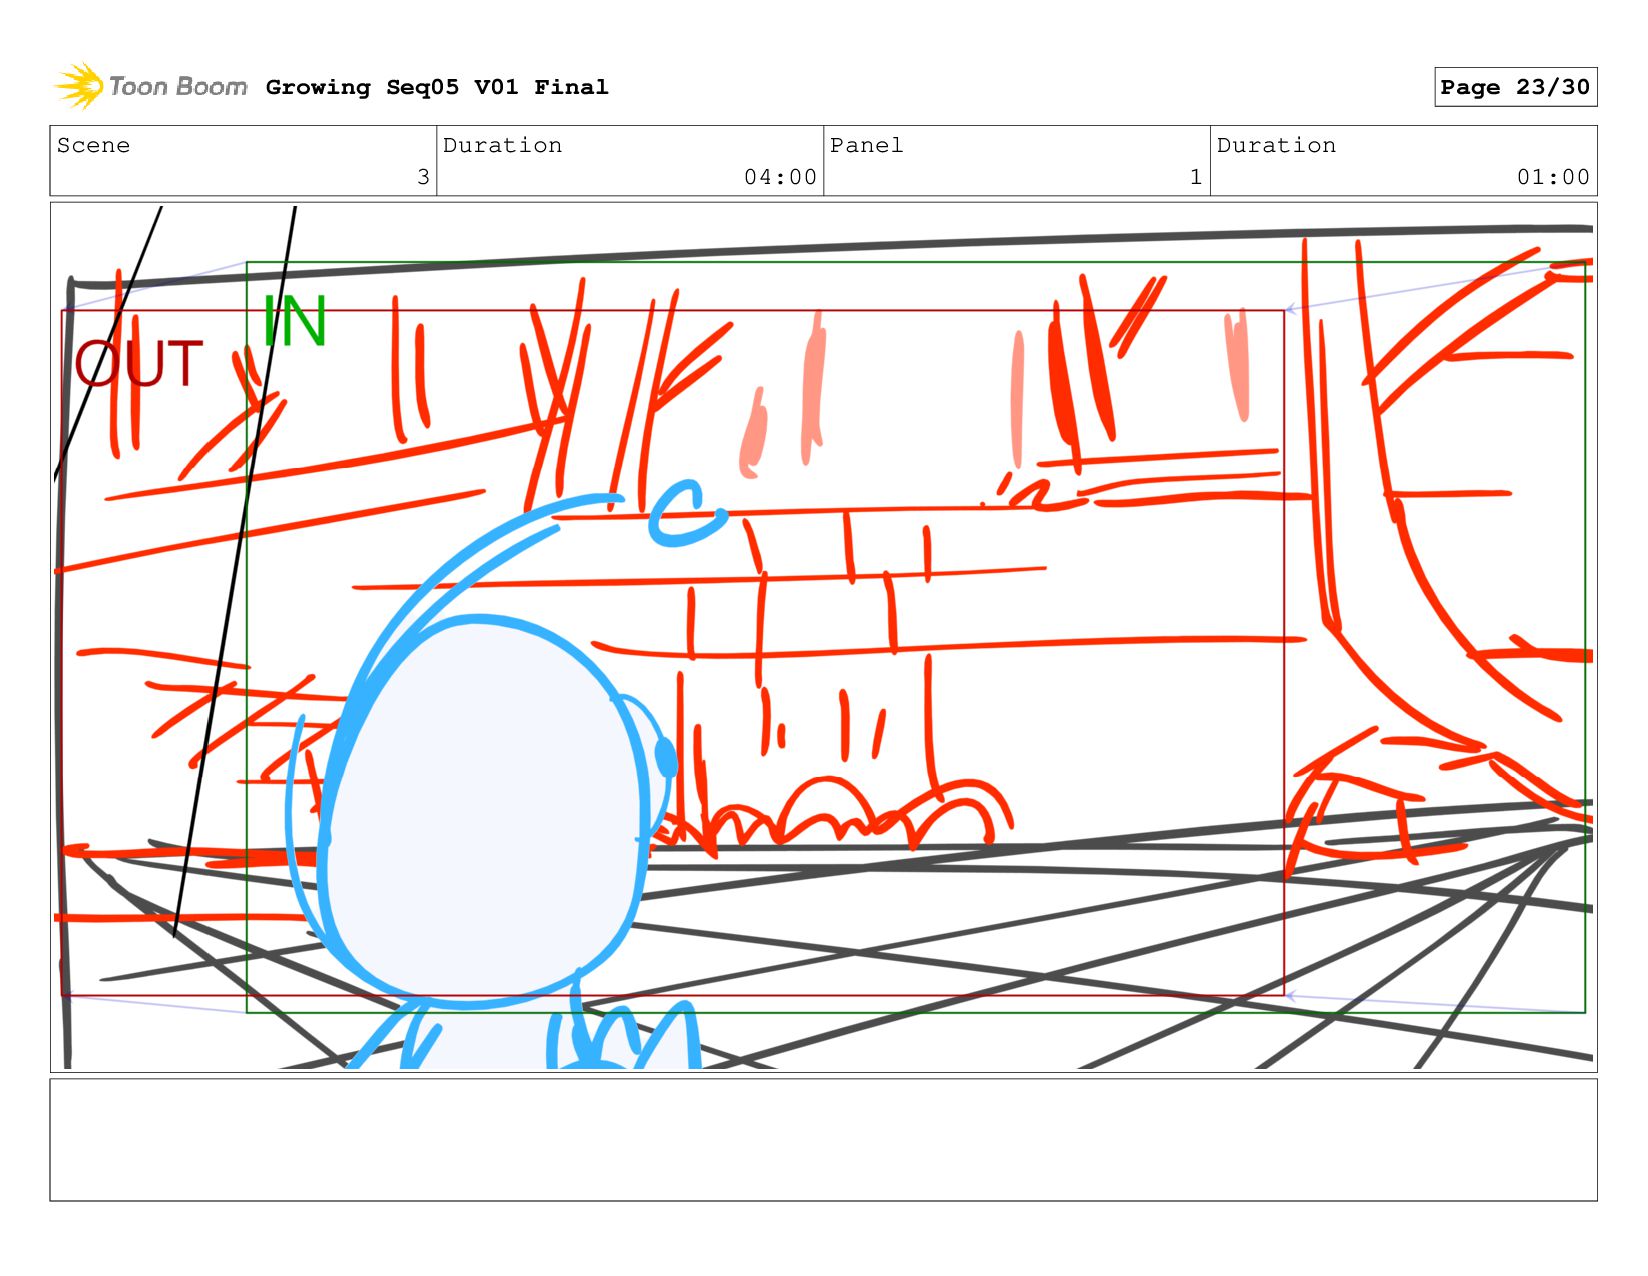This screenshot has width=1648, height=1276.
Task: Select panel number value '1'
Action: point(1195,177)
